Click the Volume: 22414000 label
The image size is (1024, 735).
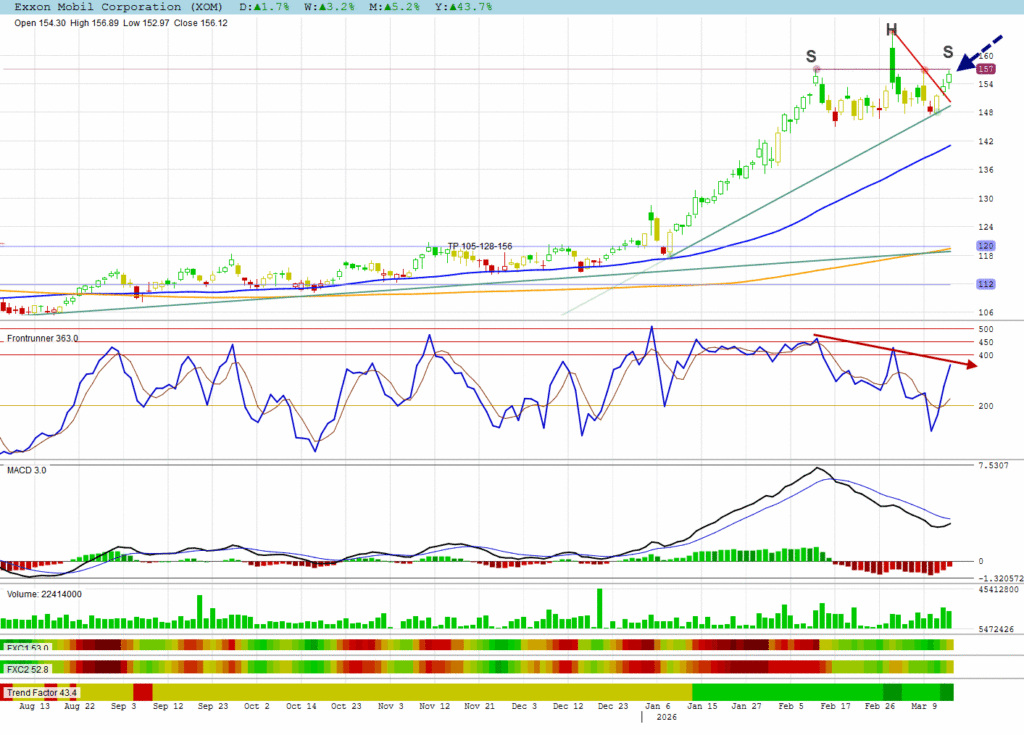pos(45,594)
